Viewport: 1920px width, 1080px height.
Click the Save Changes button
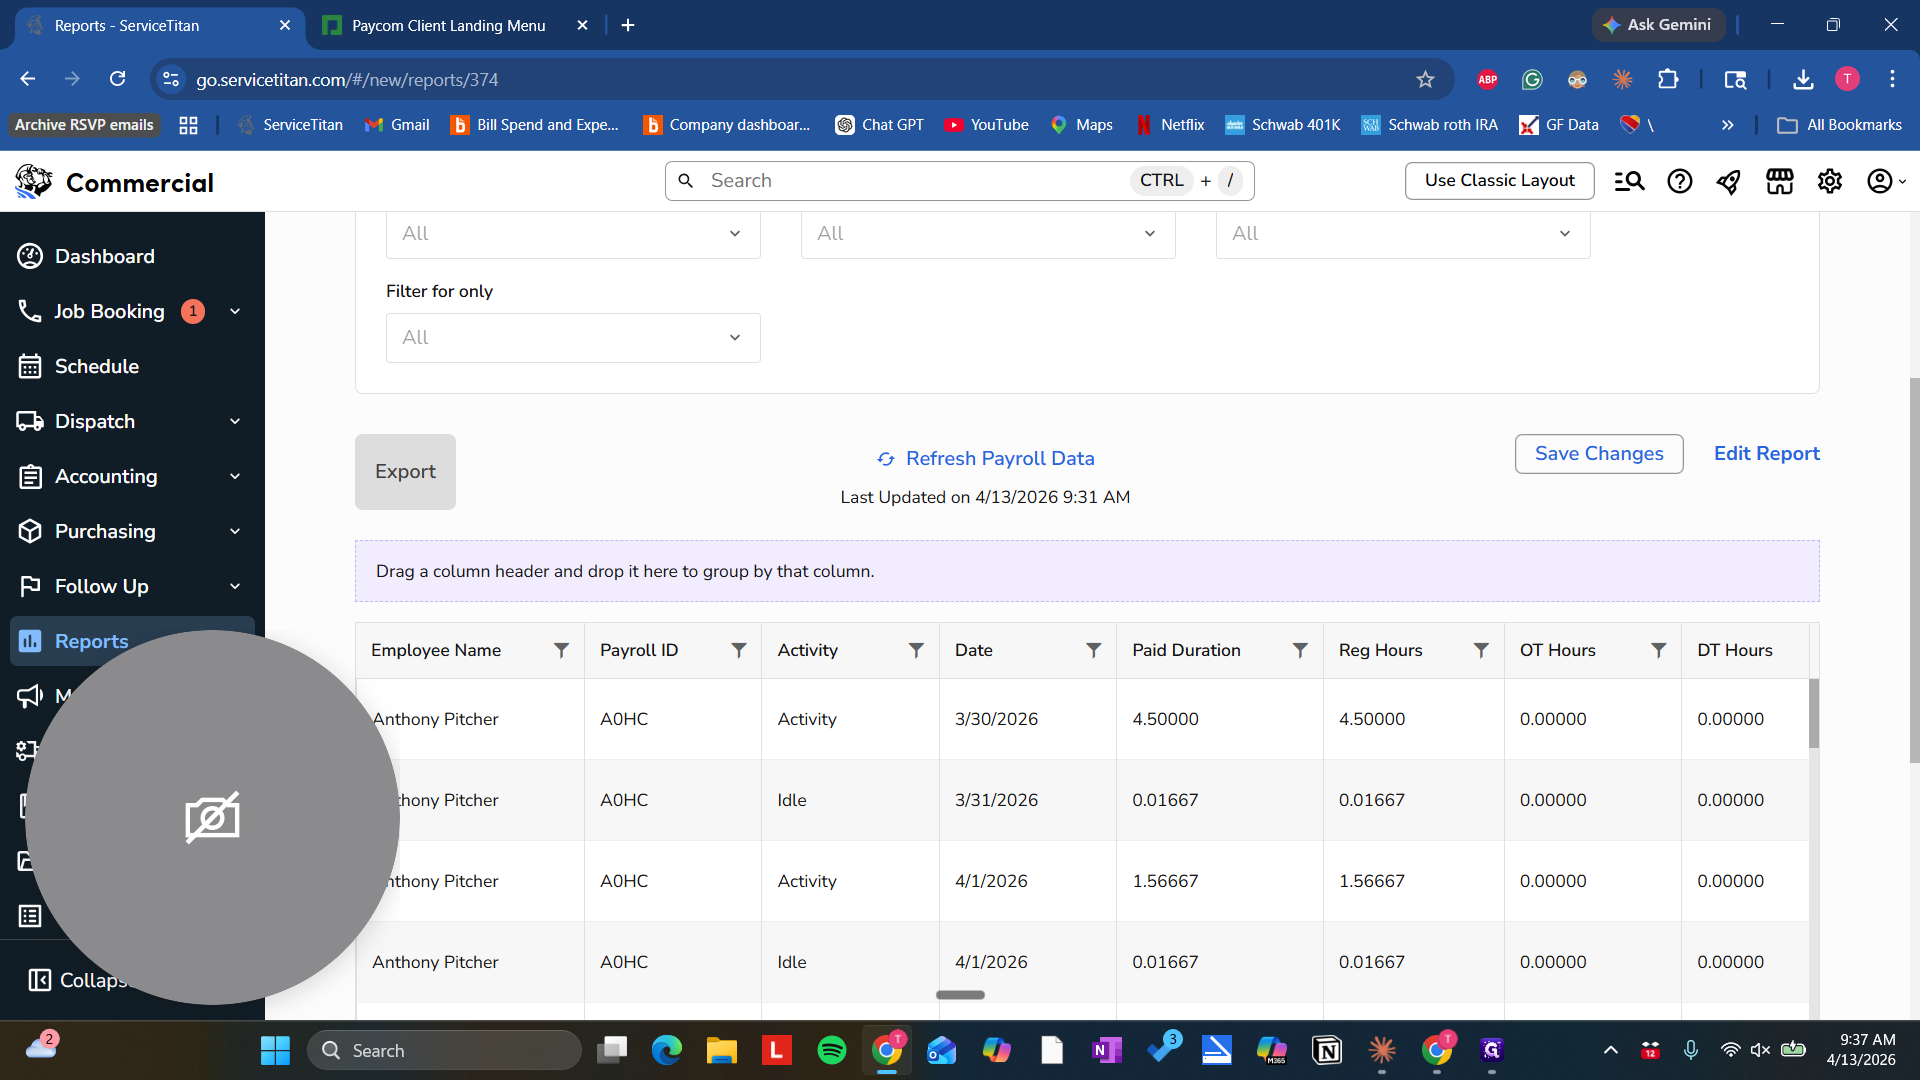1598,453
